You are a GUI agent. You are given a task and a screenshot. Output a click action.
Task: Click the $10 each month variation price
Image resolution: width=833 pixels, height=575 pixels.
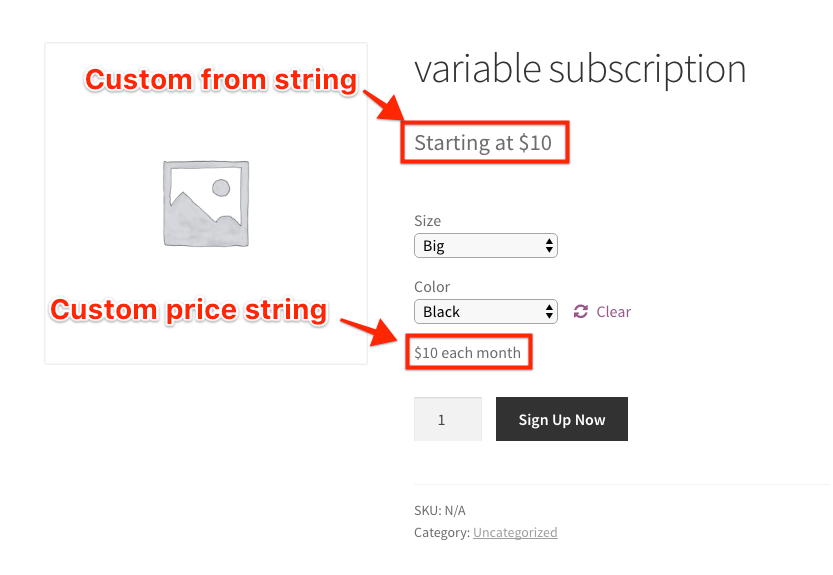tap(468, 352)
